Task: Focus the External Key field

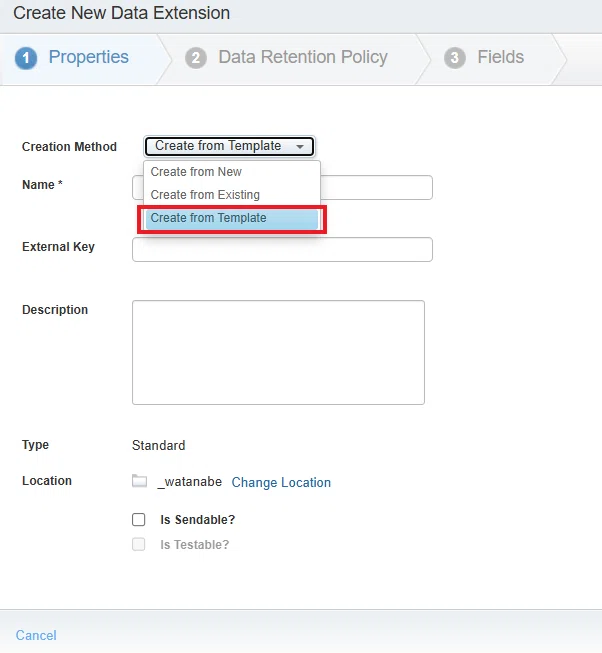Action: 282,249
